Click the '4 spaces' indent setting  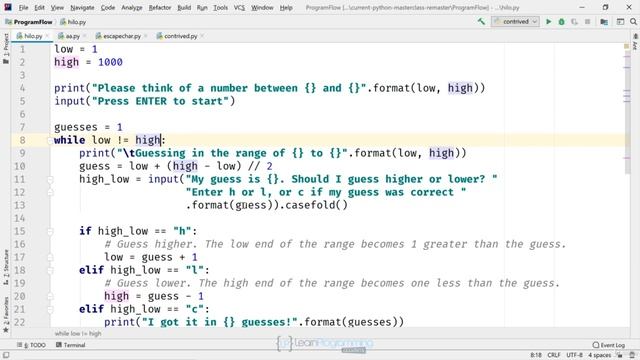coord(599,355)
